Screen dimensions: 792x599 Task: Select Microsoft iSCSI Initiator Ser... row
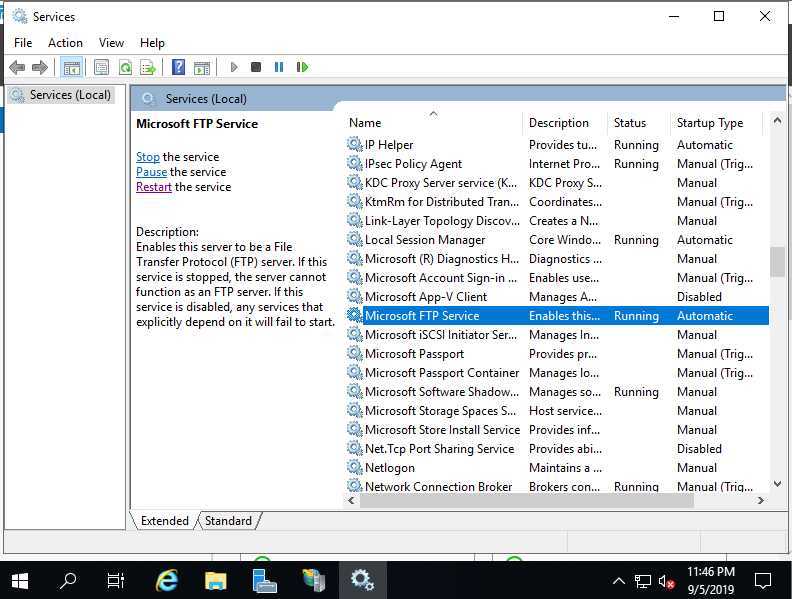point(558,335)
